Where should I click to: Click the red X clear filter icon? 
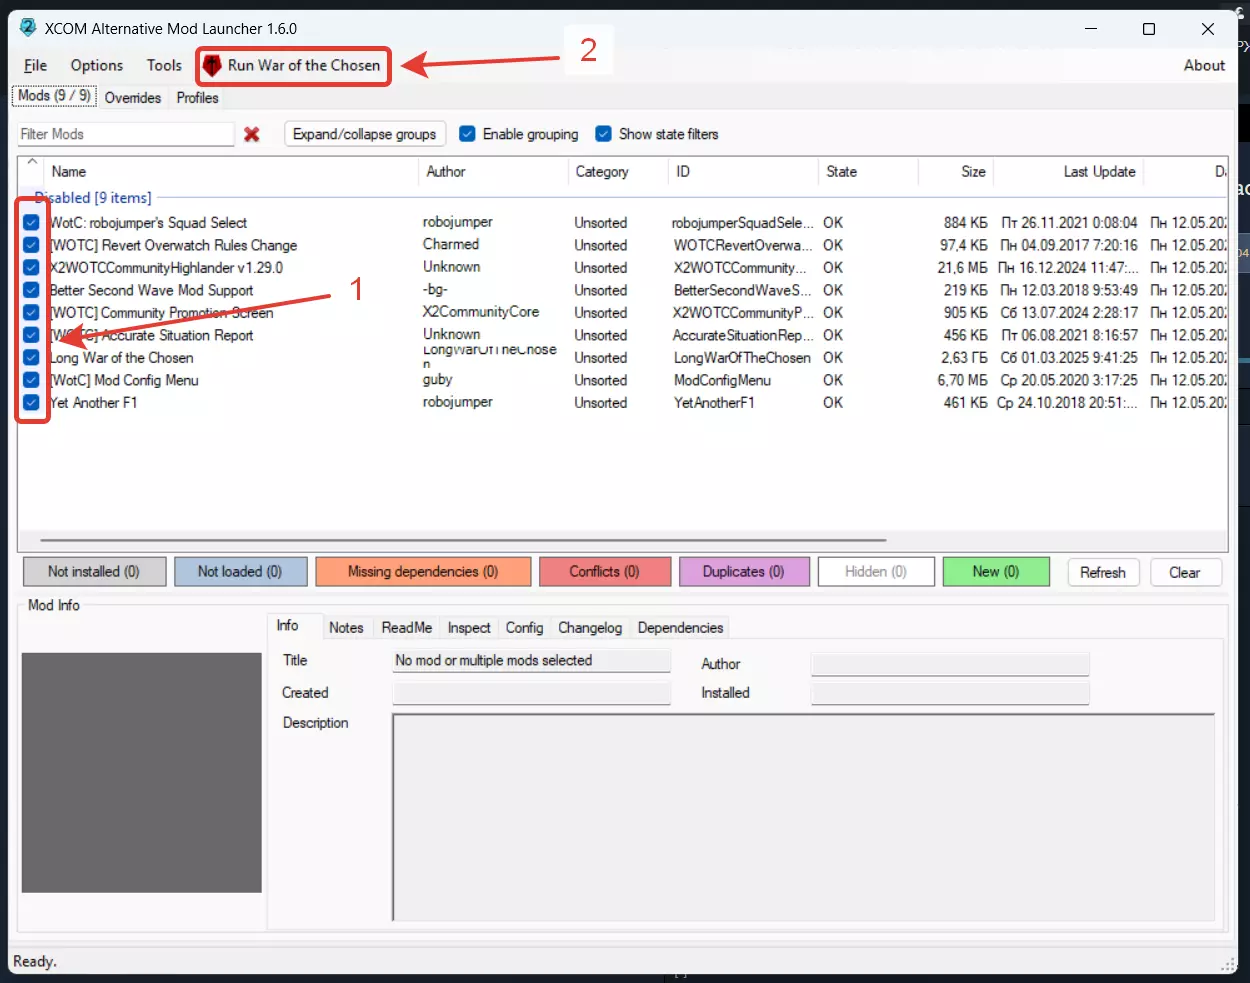pyautogui.click(x=252, y=134)
